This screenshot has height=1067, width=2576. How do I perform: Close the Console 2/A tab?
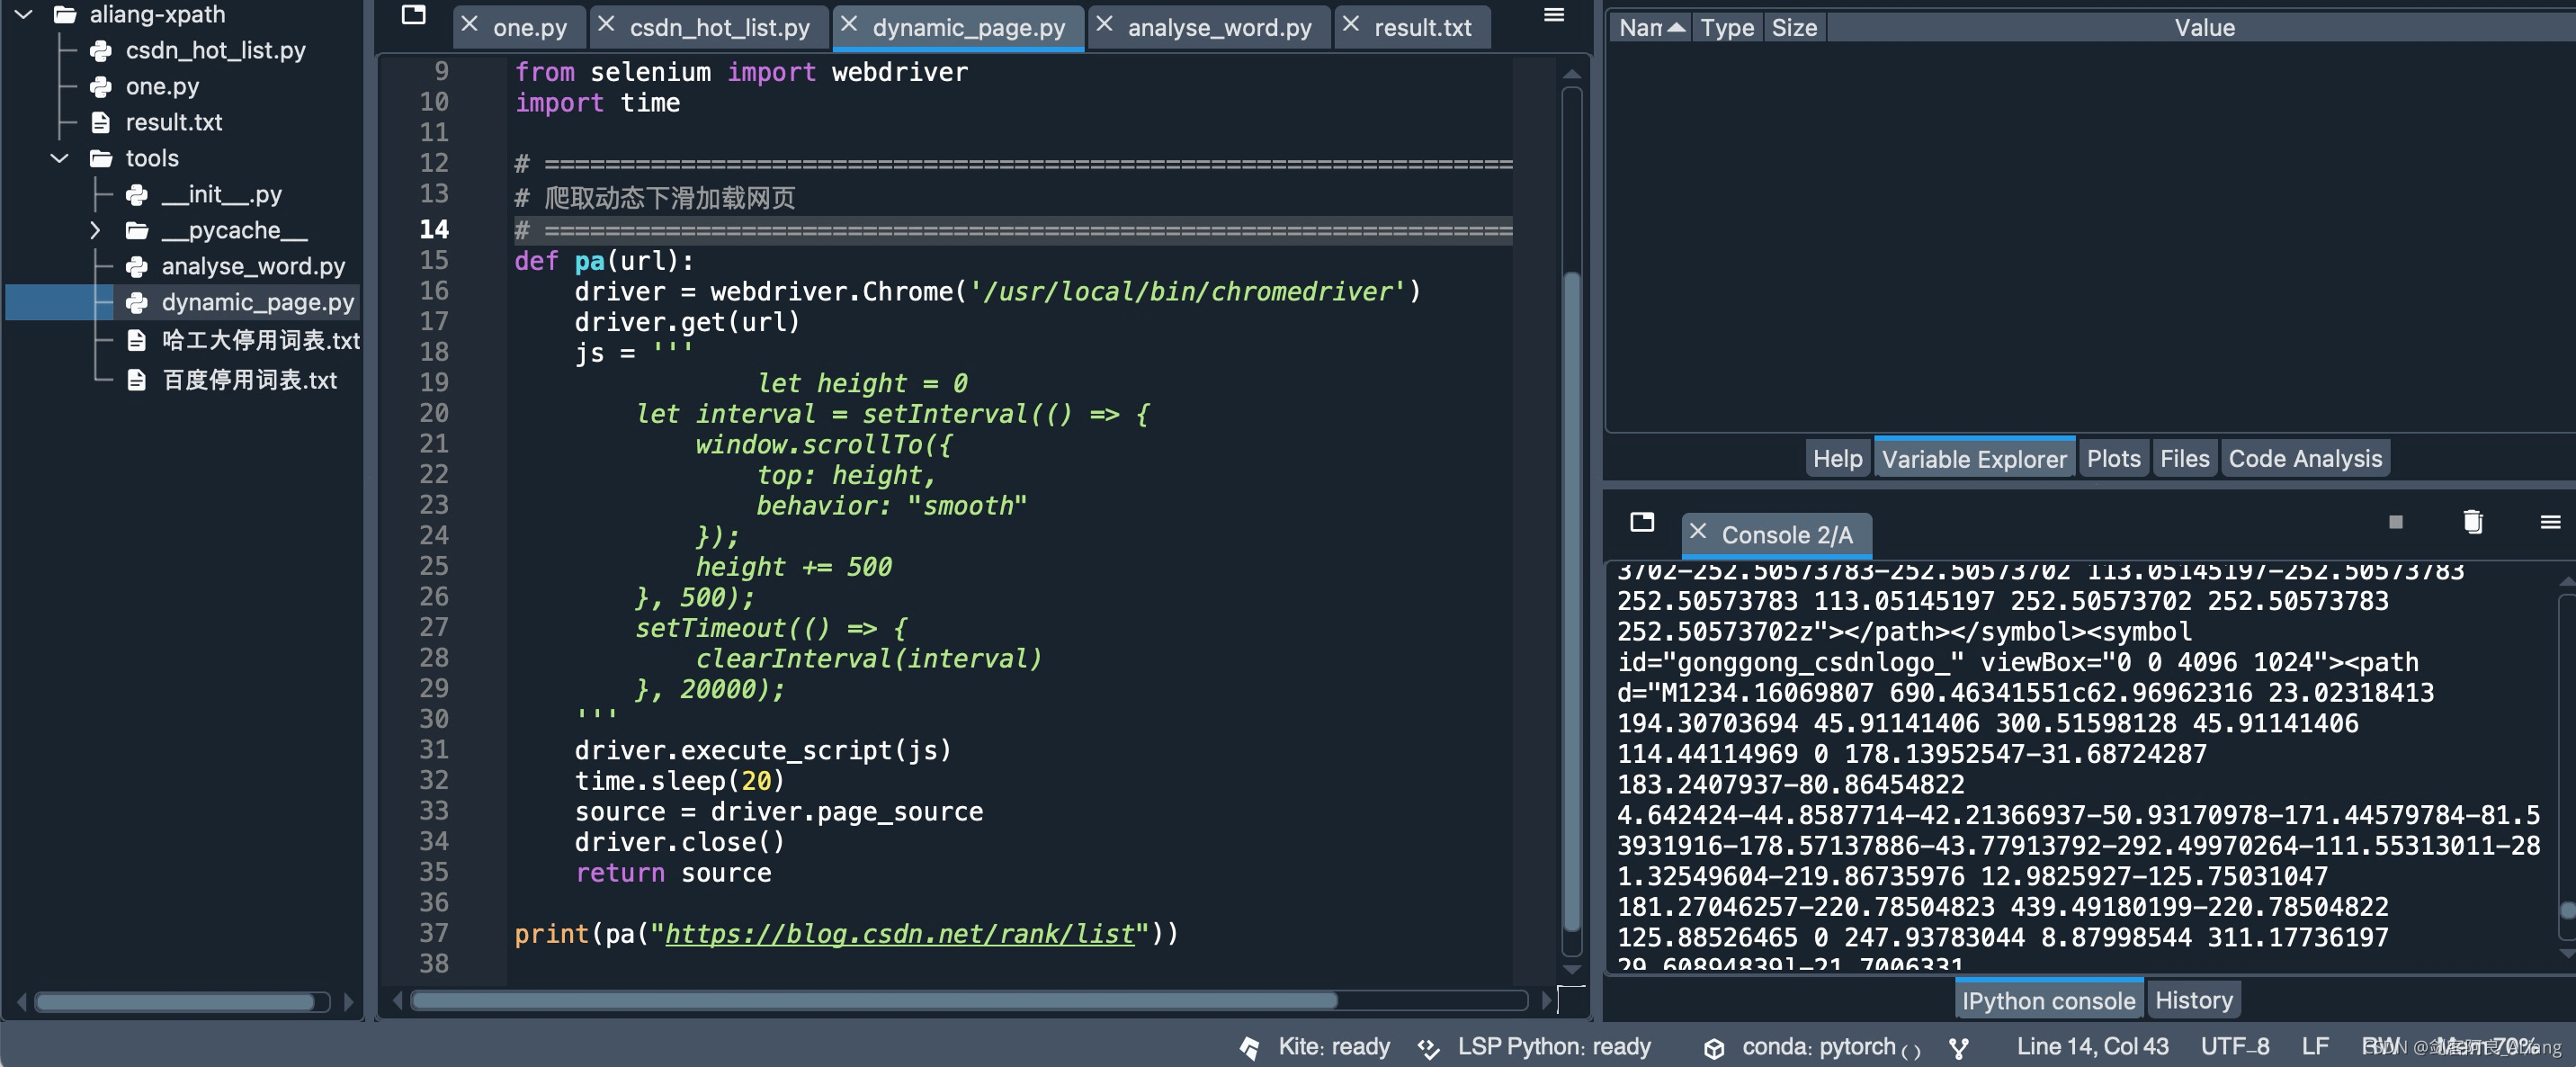(x=1697, y=532)
